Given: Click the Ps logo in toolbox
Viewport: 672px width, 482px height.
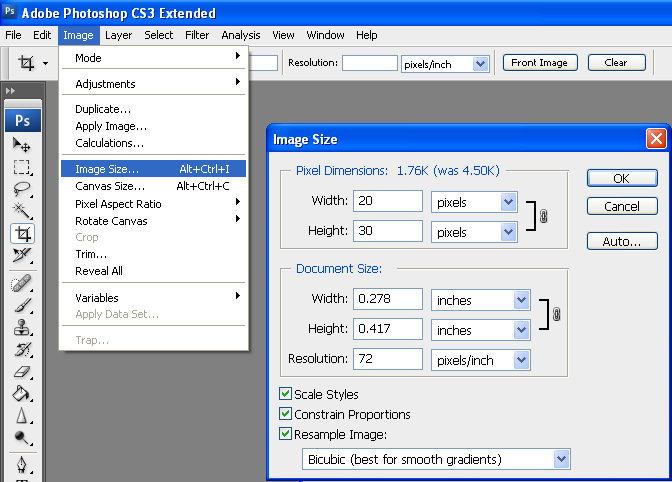Looking at the screenshot, I should [x=23, y=120].
